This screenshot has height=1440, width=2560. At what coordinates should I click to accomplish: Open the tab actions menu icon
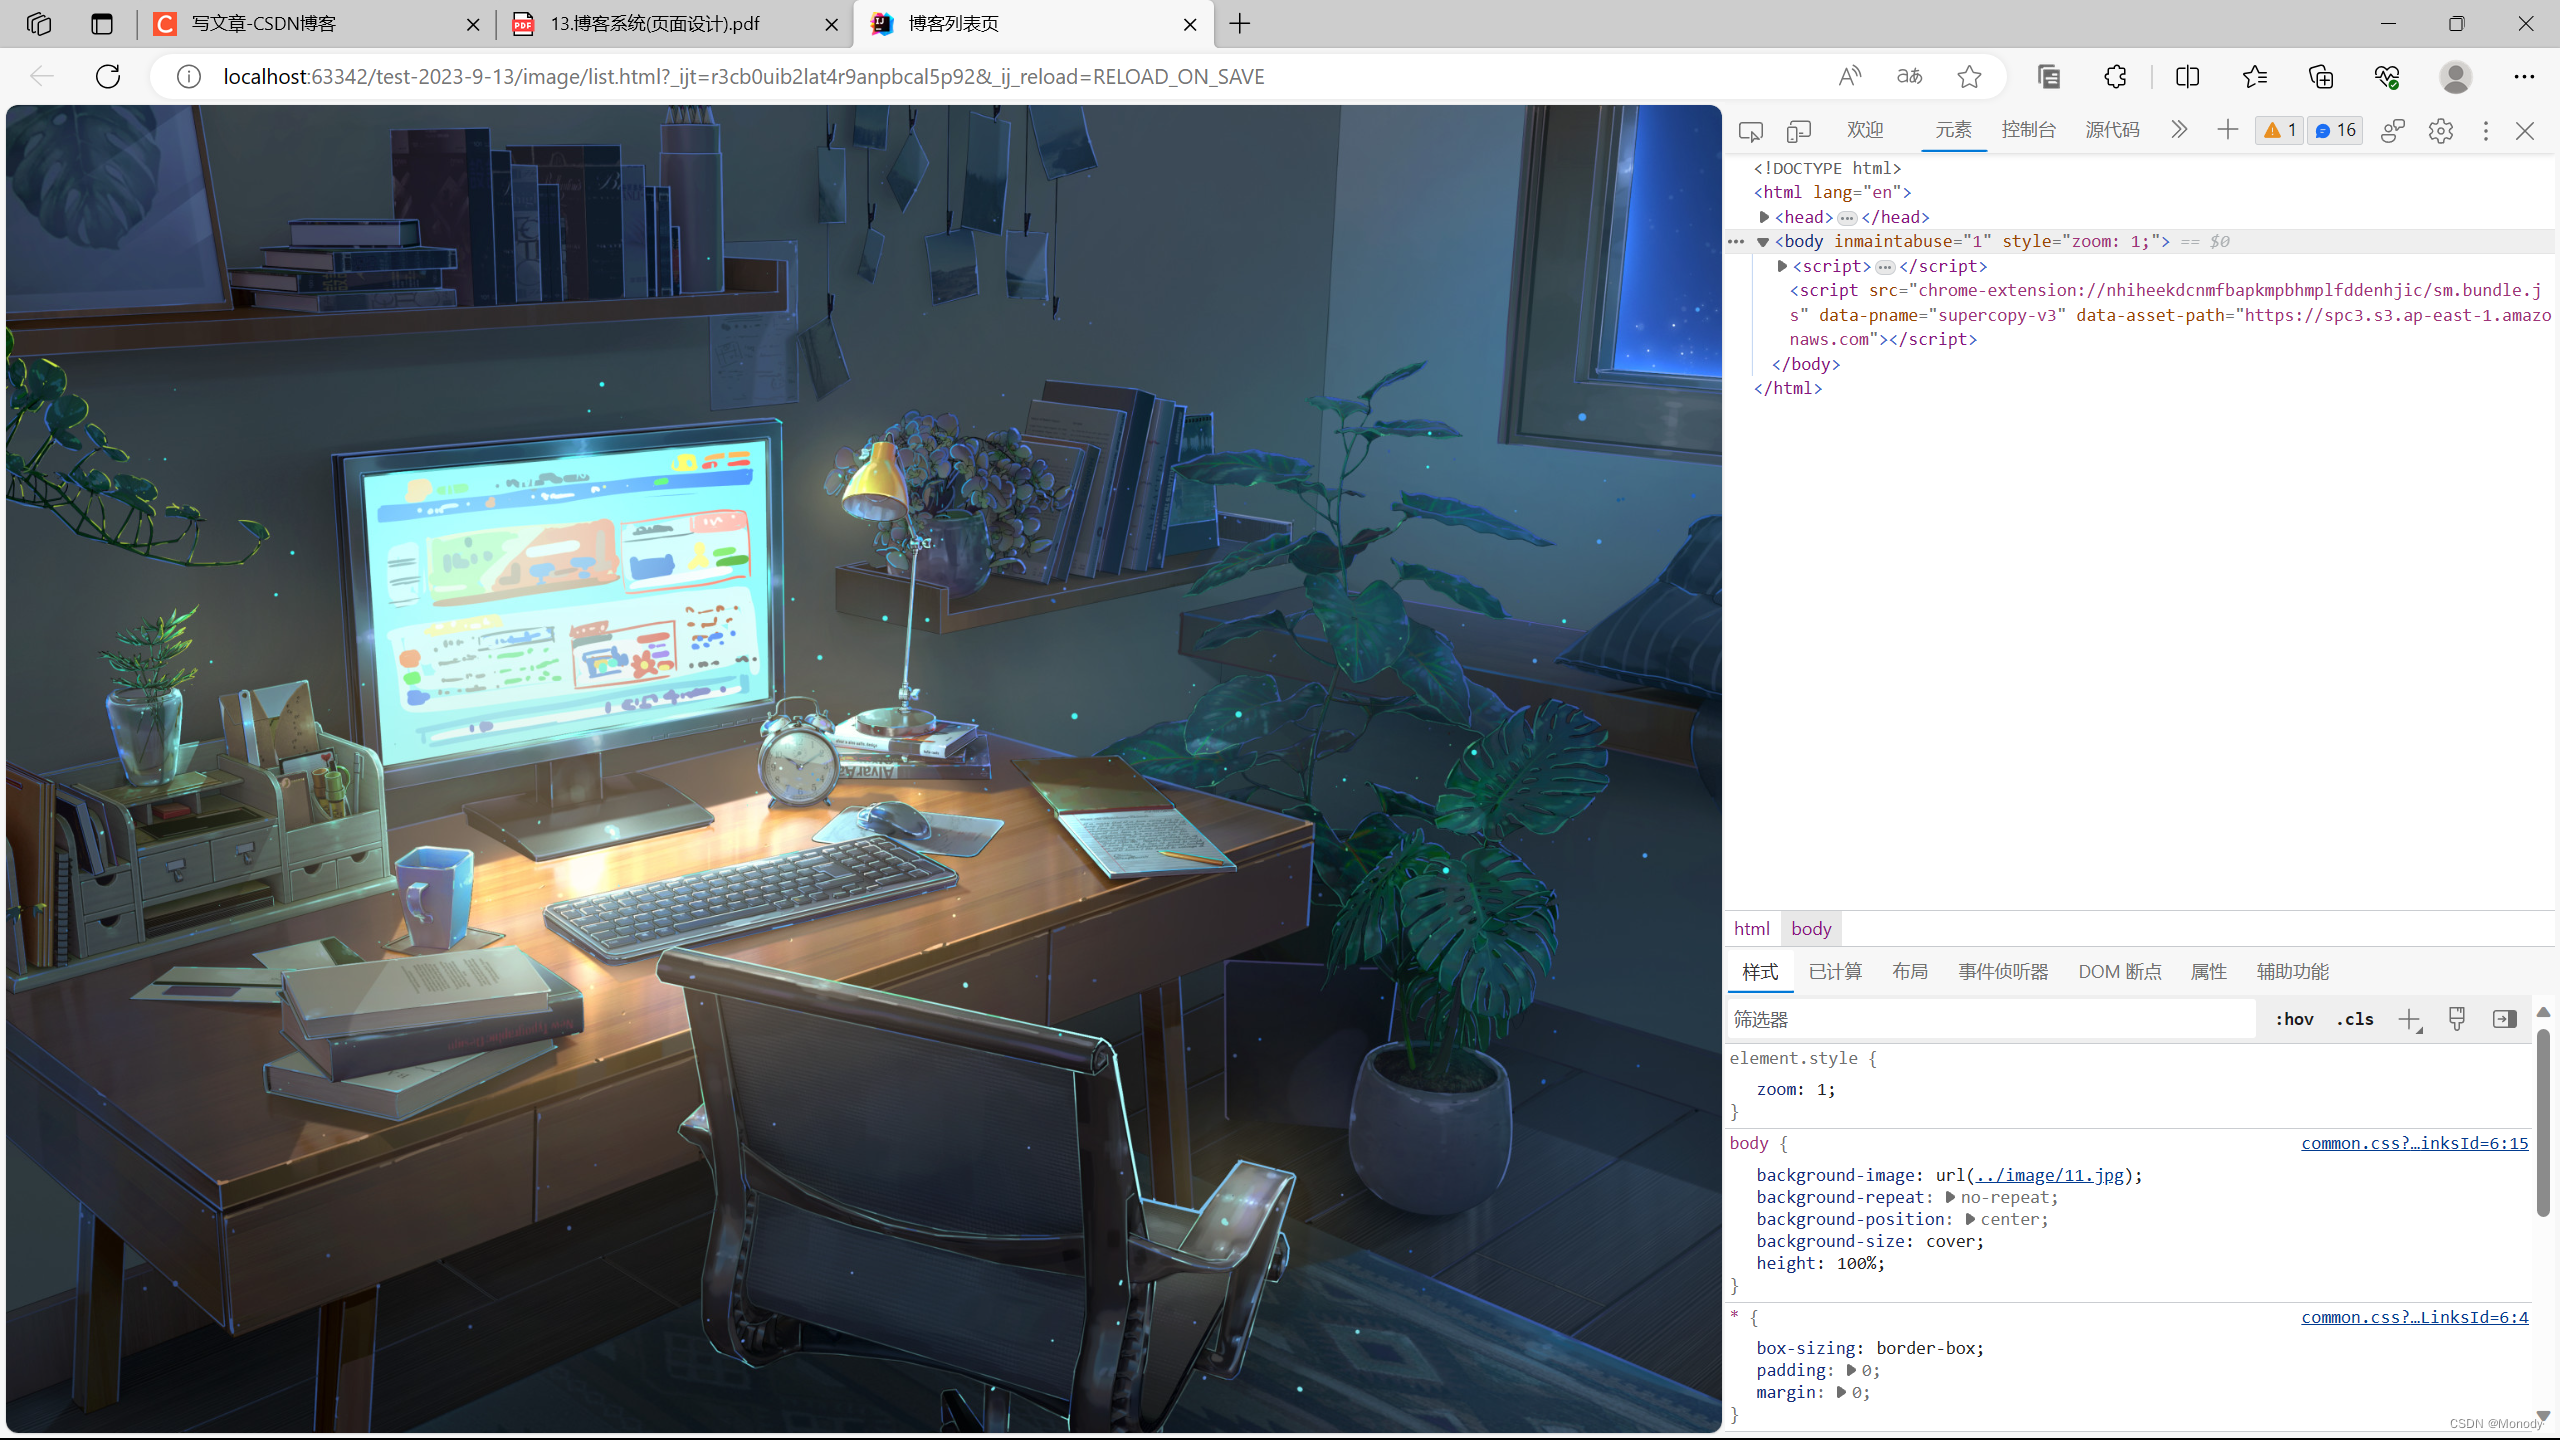(102, 24)
